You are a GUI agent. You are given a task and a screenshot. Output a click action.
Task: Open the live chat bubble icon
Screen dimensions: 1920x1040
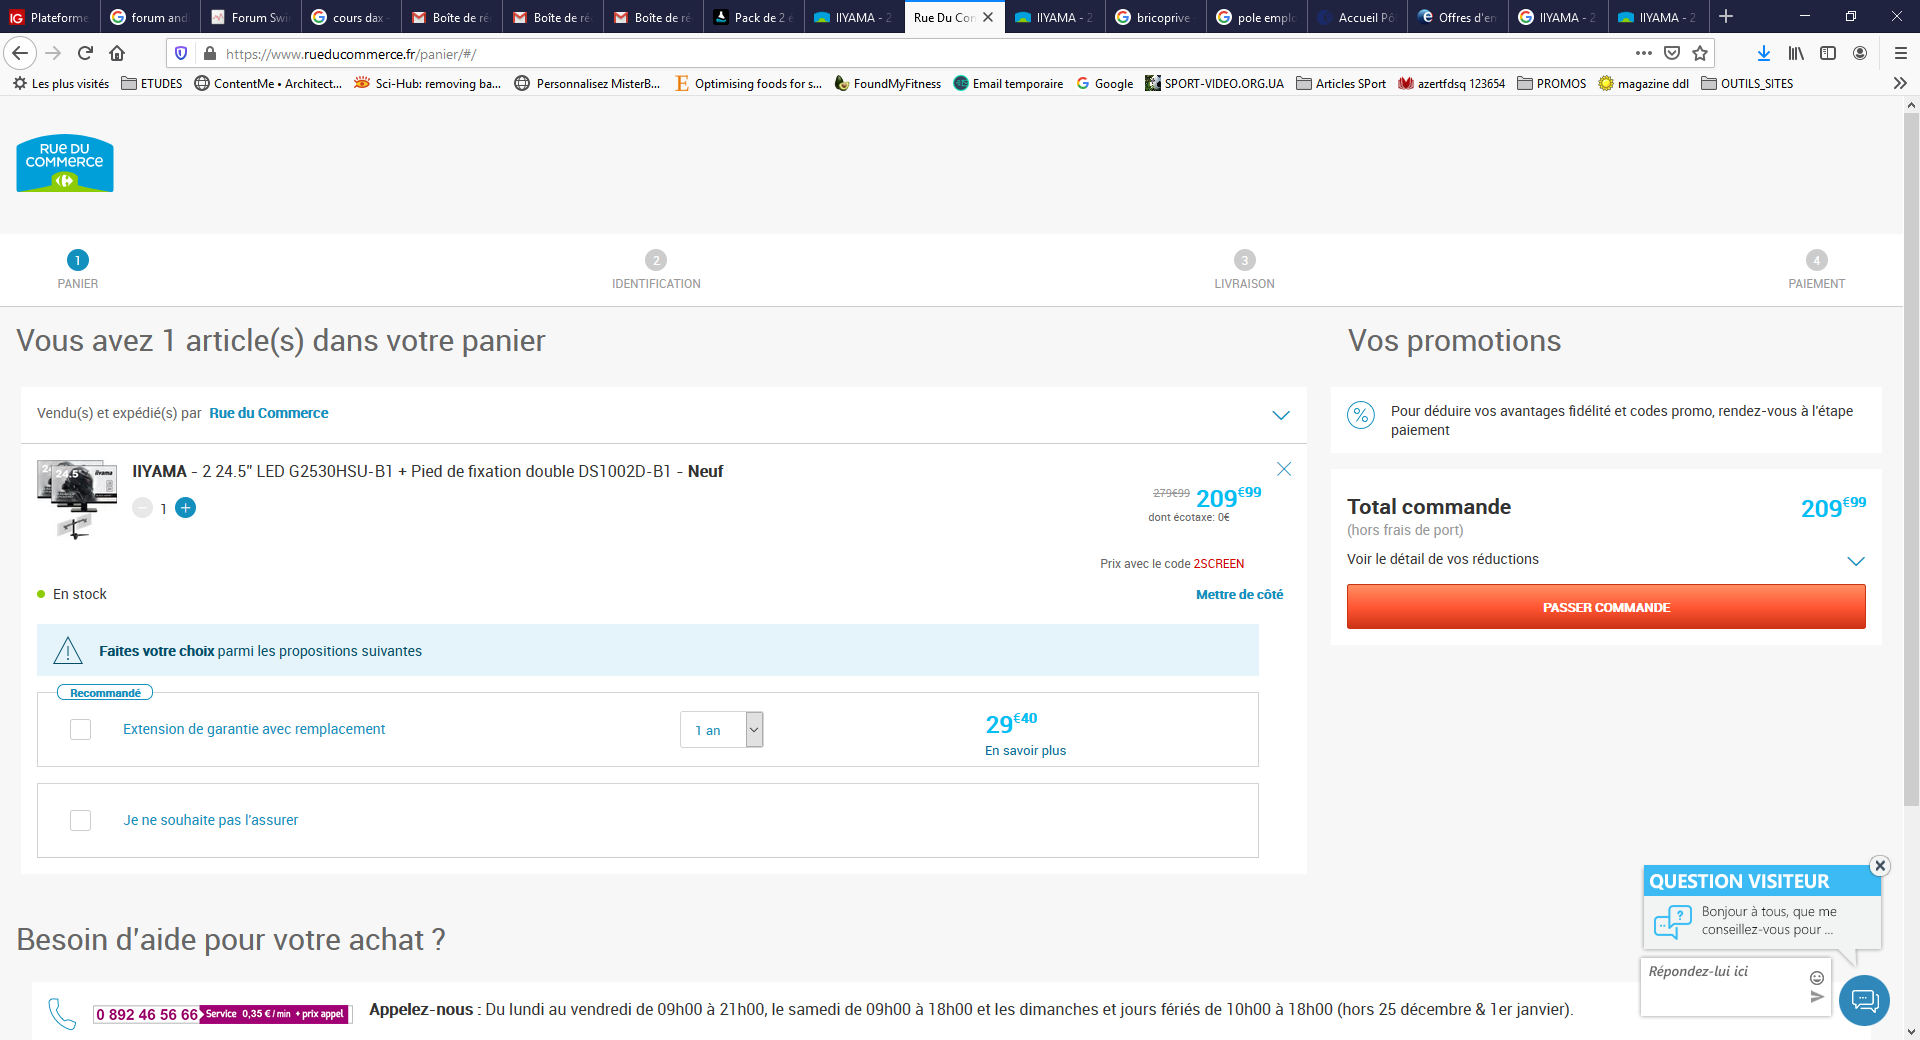[1865, 1000]
